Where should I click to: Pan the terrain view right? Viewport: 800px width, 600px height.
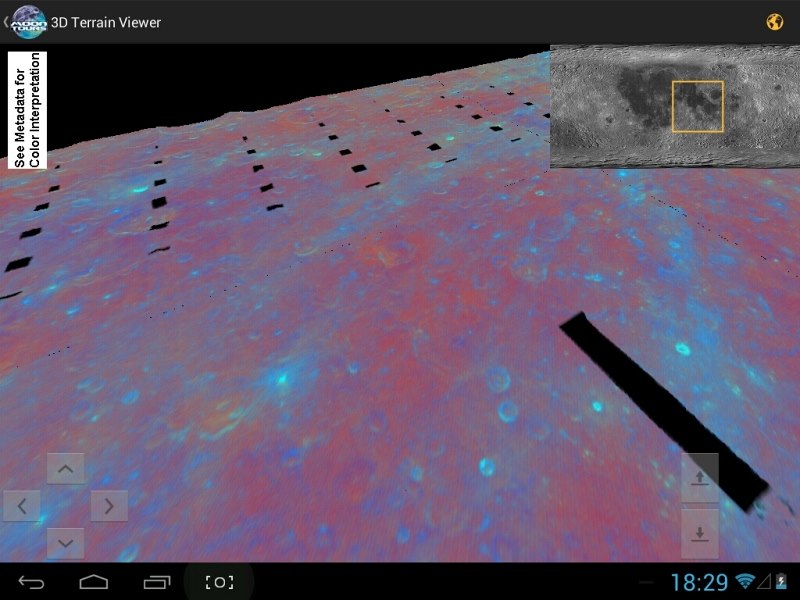pyautogui.click(x=109, y=505)
